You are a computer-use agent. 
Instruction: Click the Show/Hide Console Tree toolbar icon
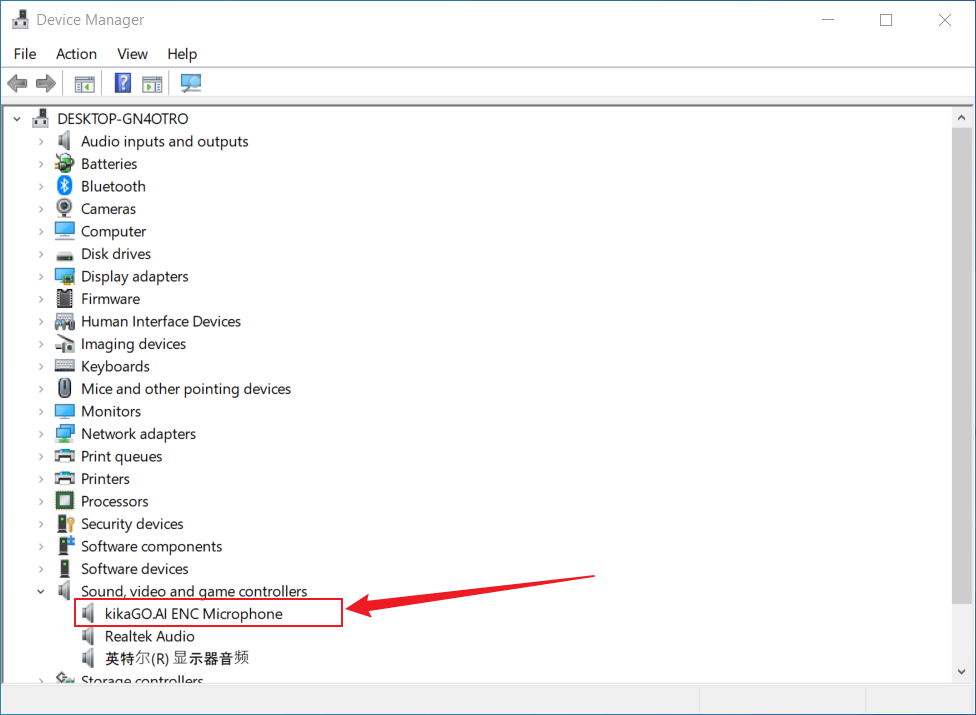(85, 83)
